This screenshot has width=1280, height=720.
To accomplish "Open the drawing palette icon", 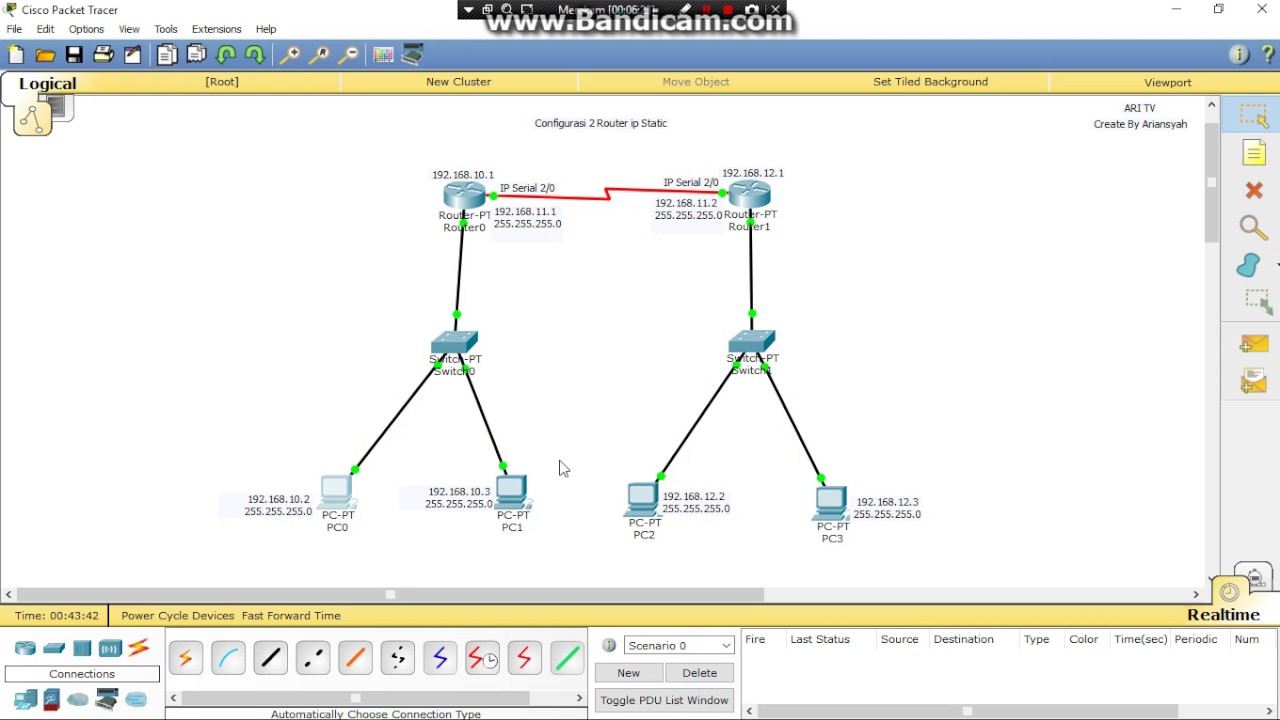I will (383, 55).
